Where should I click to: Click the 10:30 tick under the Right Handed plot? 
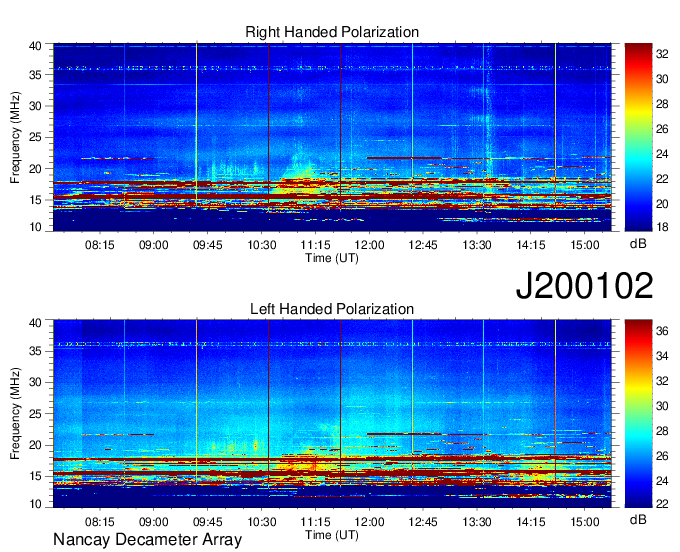[x=262, y=245]
